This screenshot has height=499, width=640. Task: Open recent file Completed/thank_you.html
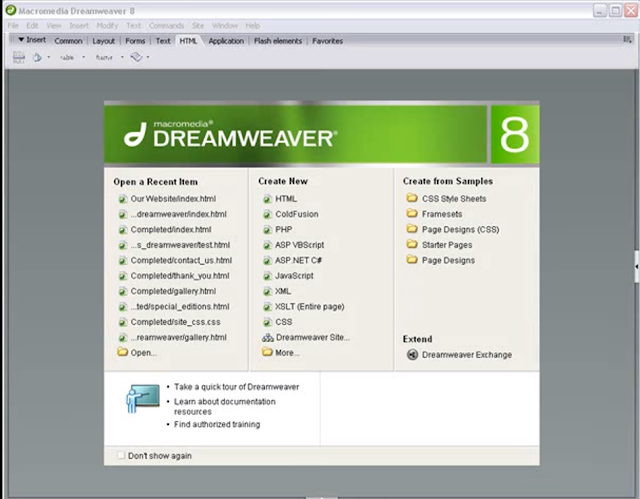pyautogui.click(x=180, y=276)
